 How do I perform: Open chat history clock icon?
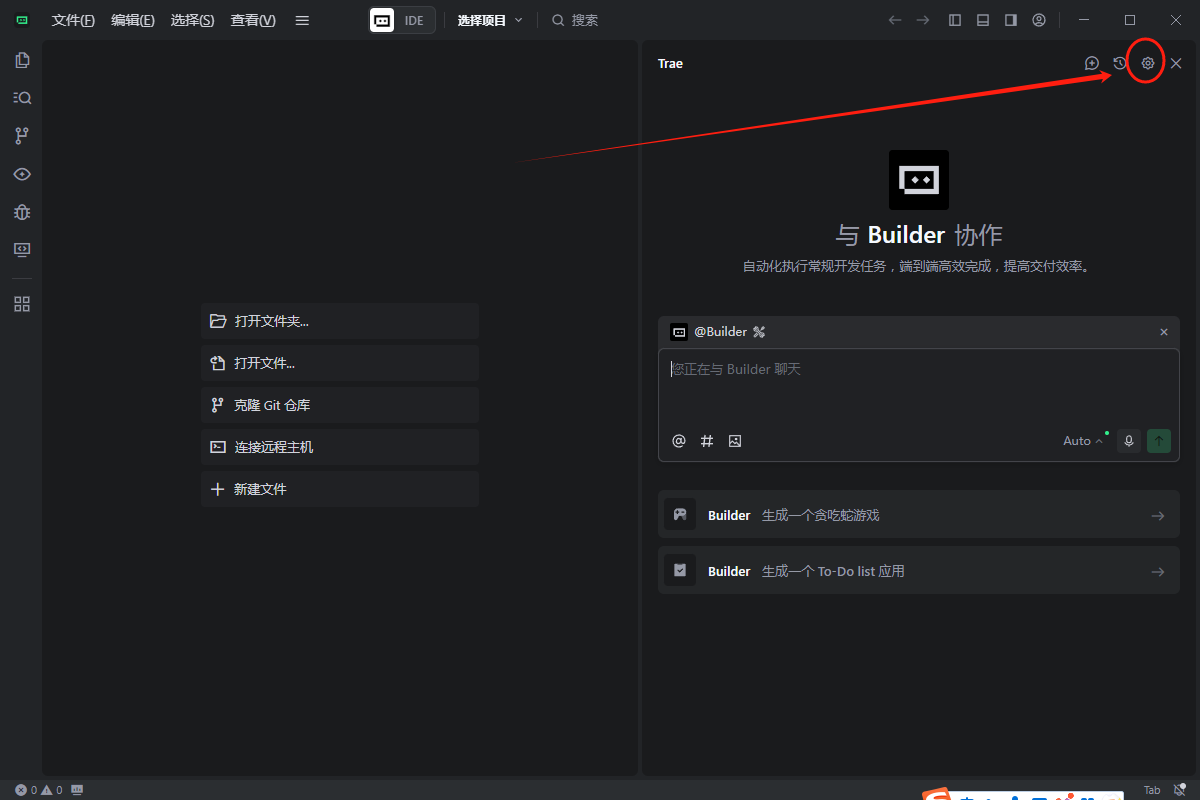pos(1120,63)
